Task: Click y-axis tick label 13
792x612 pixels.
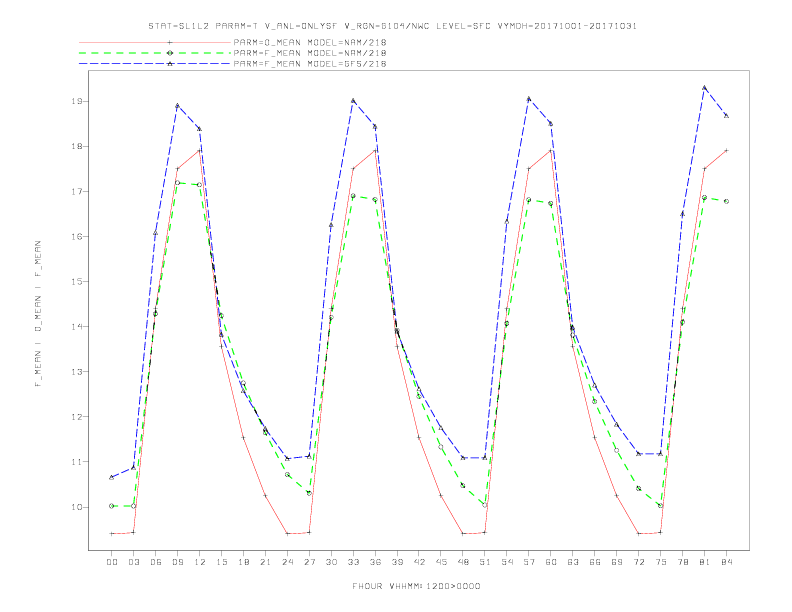Action: tap(77, 372)
